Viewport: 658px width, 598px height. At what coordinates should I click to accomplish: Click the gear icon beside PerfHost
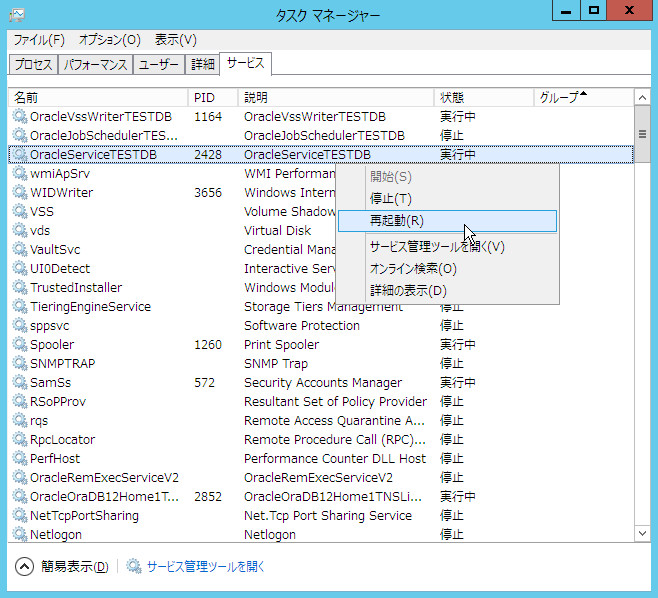20,458
